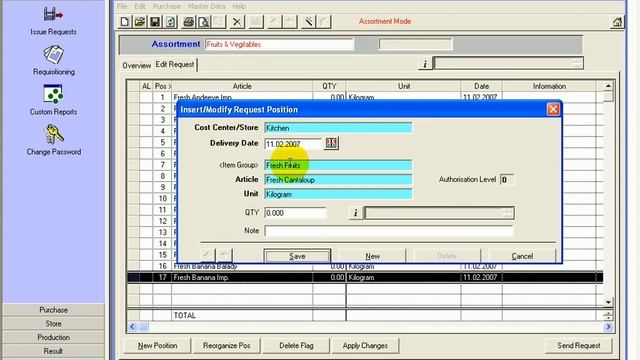Click the New document toolbar icon
Image resolution: width=640 pixels, height=360 pixels.
click(x=124, y=22)
